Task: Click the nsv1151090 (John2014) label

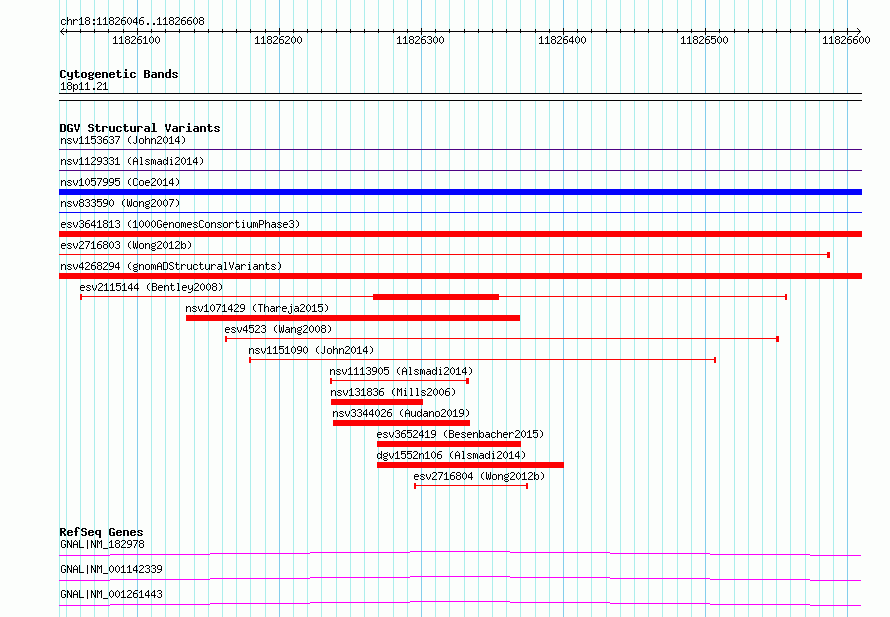Action: 311,350
